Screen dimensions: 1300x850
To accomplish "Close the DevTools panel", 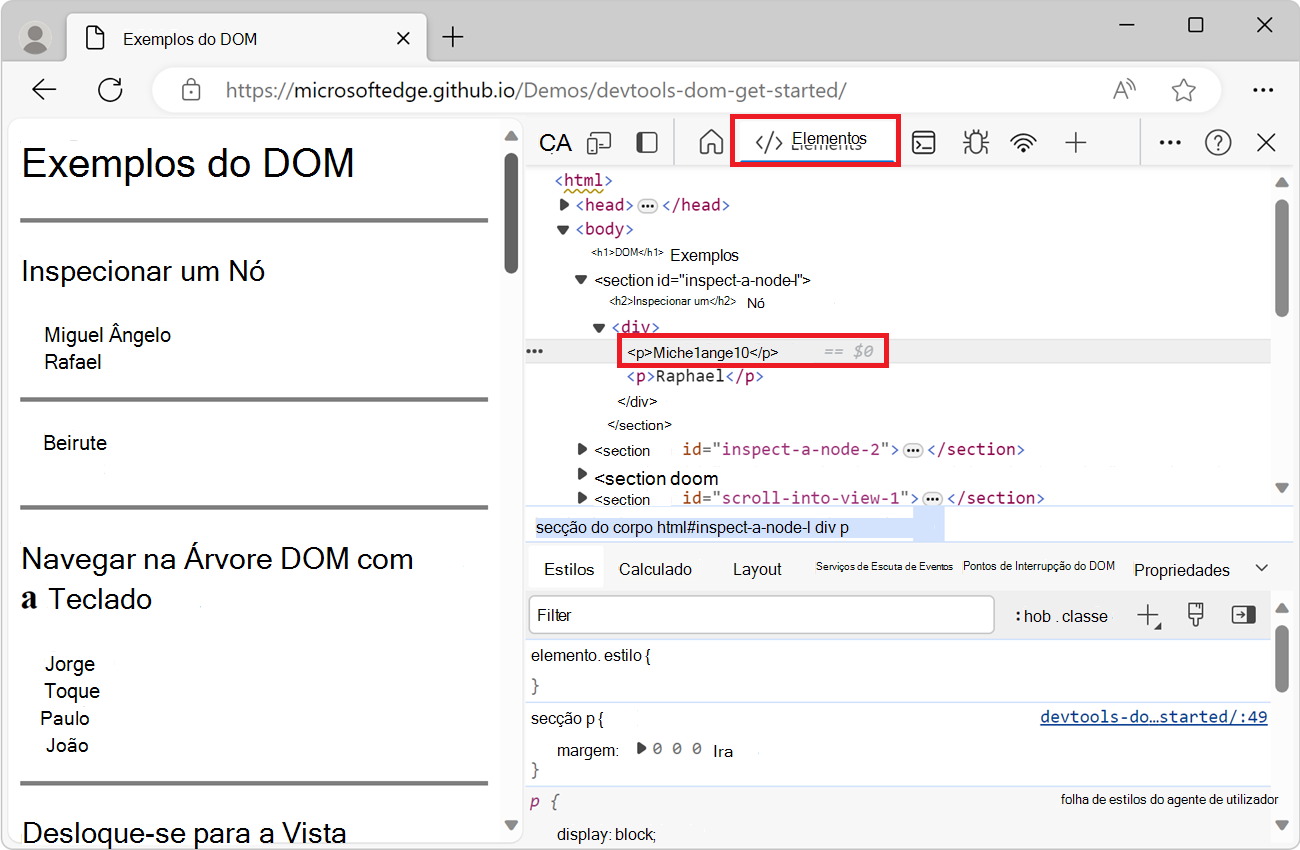I will click(1266, 143).
